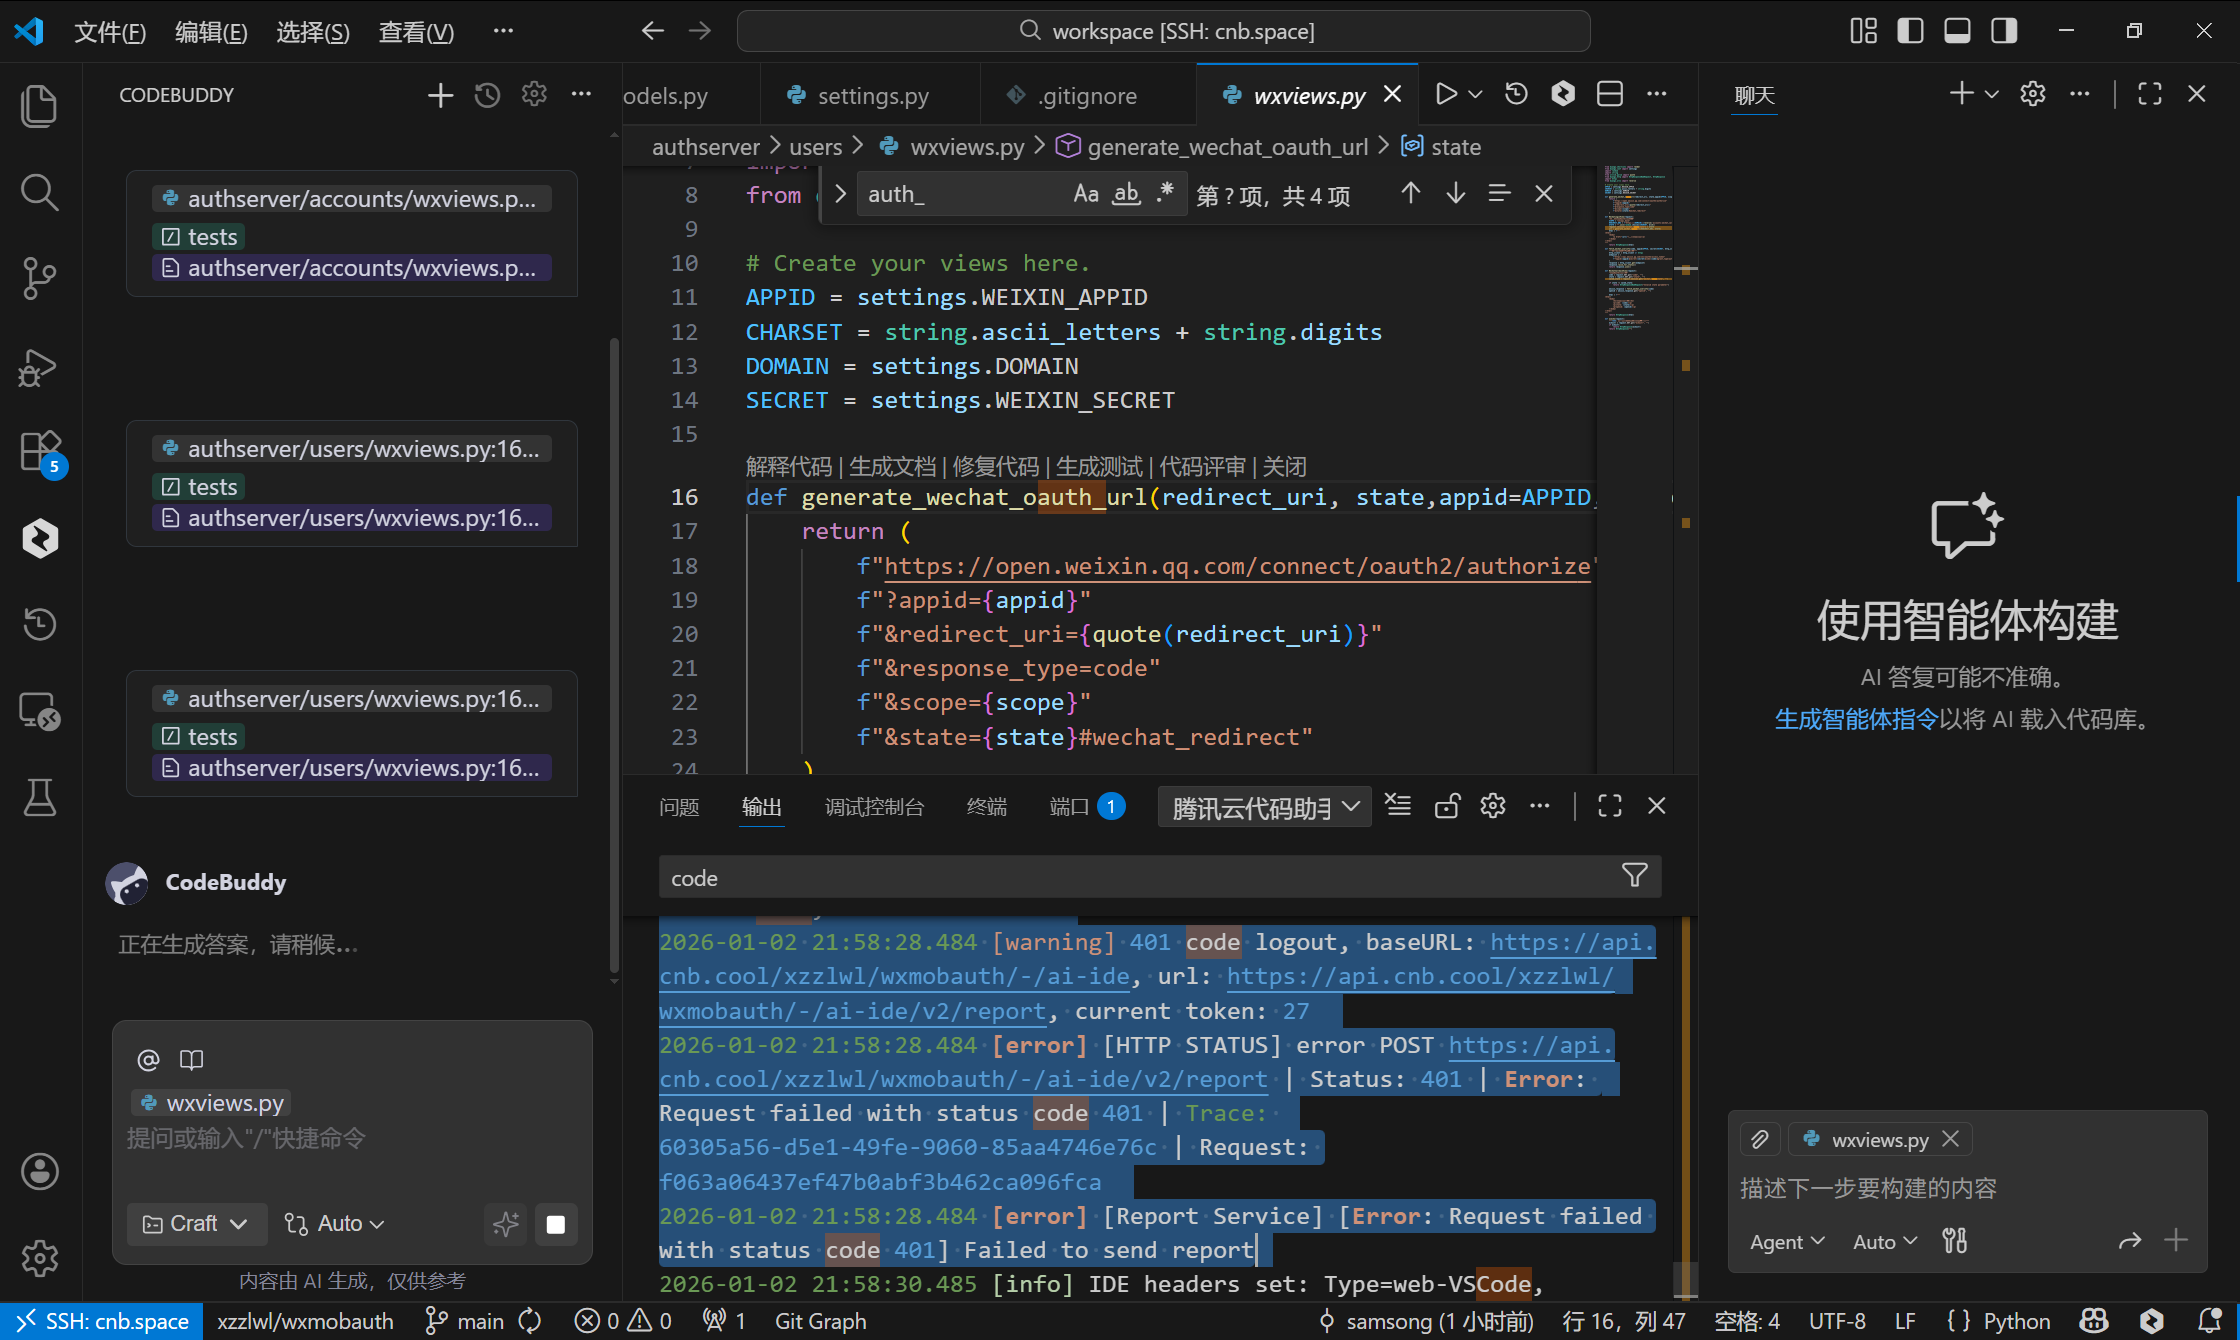Viewport: 2240px width, 1340px height.
Task: Open the 腾讯云代码助手 output channel dropdown
Action: (x=1264, y=806)
